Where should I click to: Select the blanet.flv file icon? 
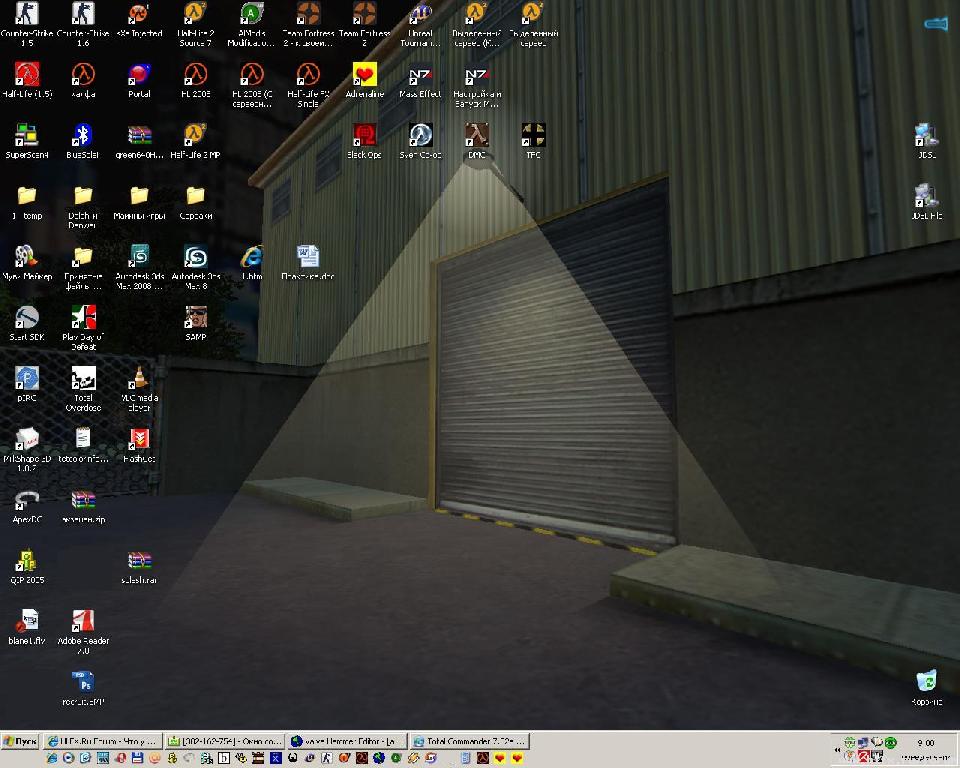pyautogui.click(x=27, y=627)
